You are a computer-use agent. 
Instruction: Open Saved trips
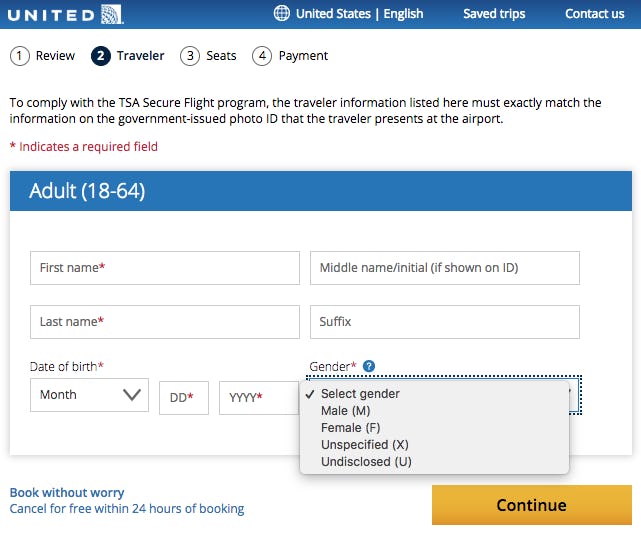click(x=494, y=14)
